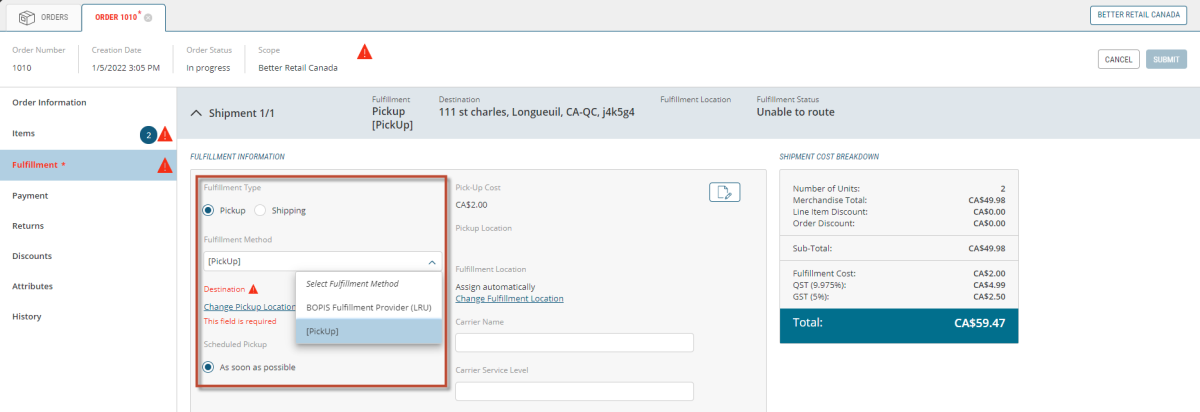Click the Items count badge showing 2
The image size is (1200, 412).
coord(148,134)
